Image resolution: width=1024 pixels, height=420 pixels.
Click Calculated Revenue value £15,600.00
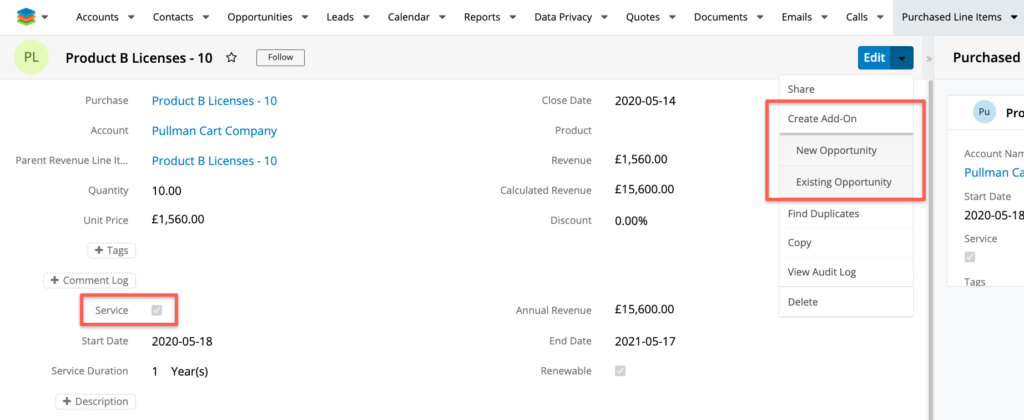[x=645, y=189]
